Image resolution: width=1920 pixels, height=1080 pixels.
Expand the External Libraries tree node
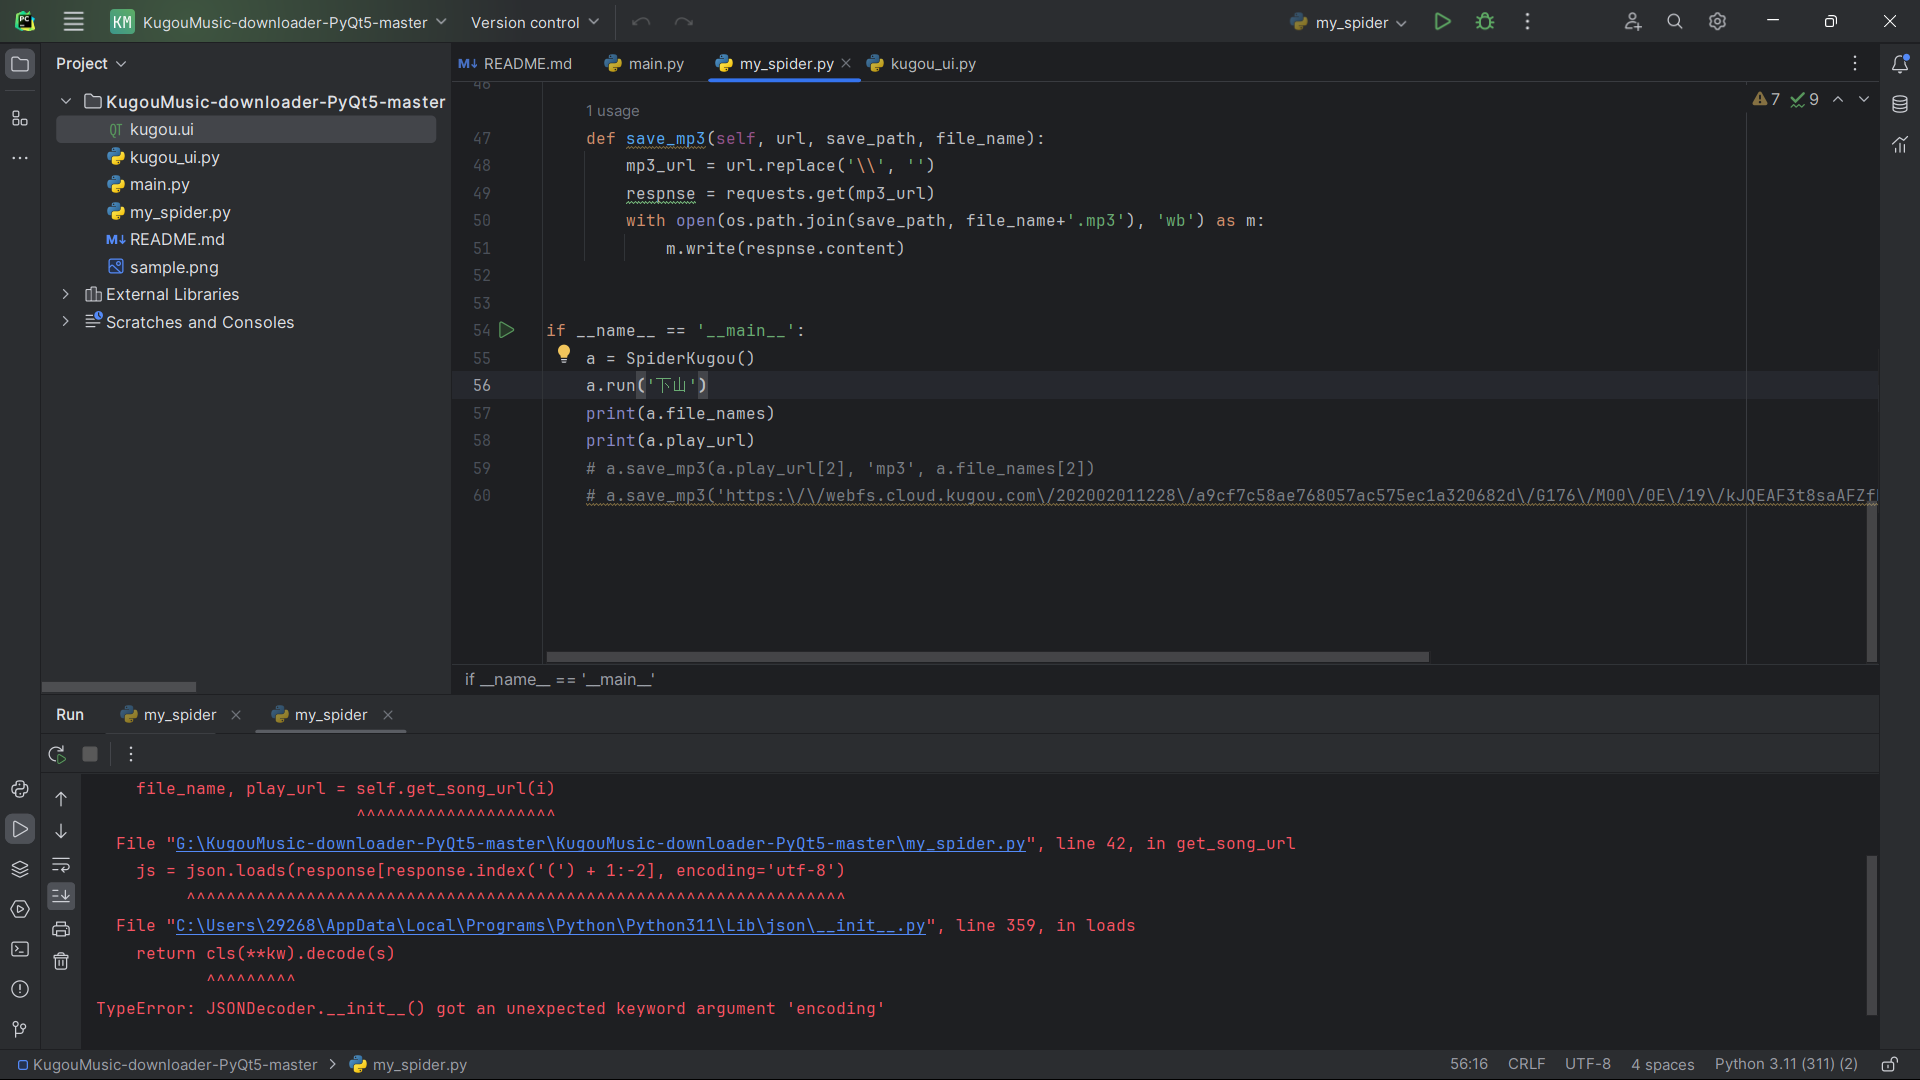point(66,294)
